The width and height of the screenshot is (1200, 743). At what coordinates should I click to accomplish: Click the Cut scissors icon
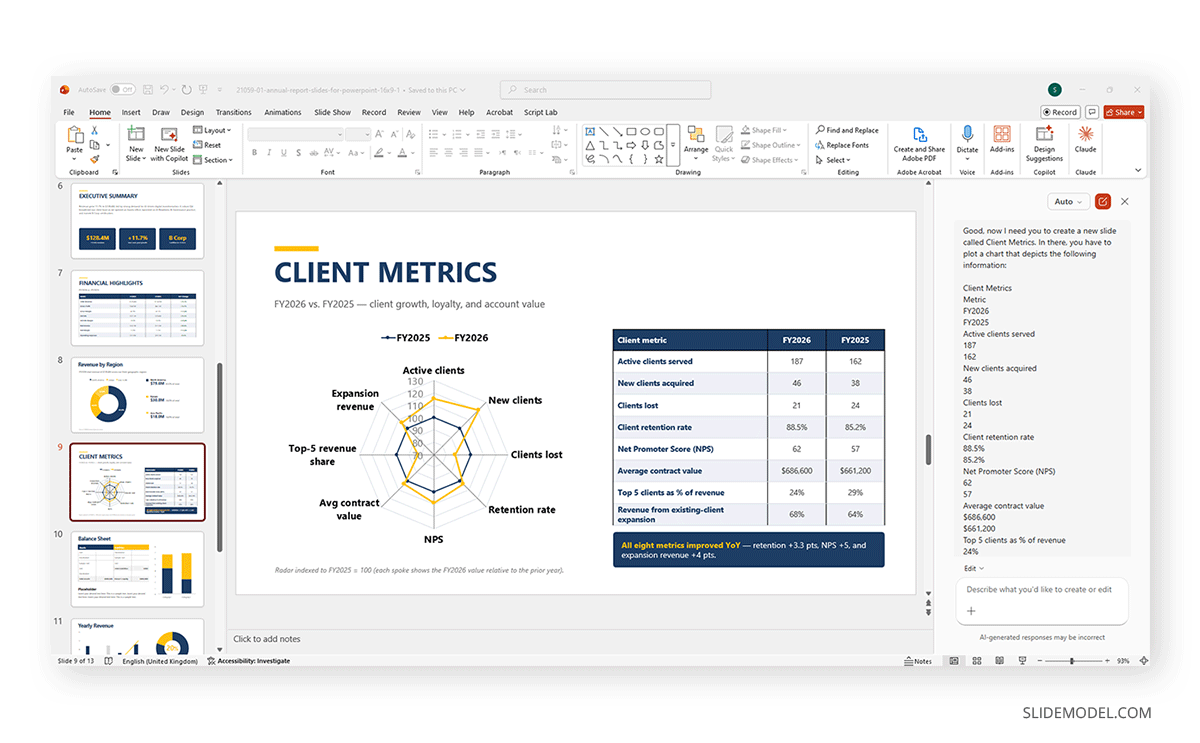tap(94, 130)
